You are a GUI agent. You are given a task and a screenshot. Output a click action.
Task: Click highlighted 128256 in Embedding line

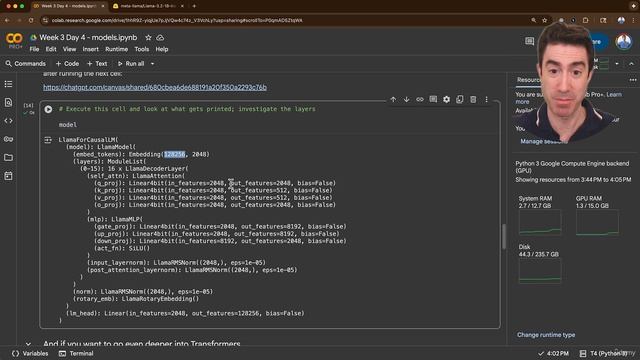(175, 154)
